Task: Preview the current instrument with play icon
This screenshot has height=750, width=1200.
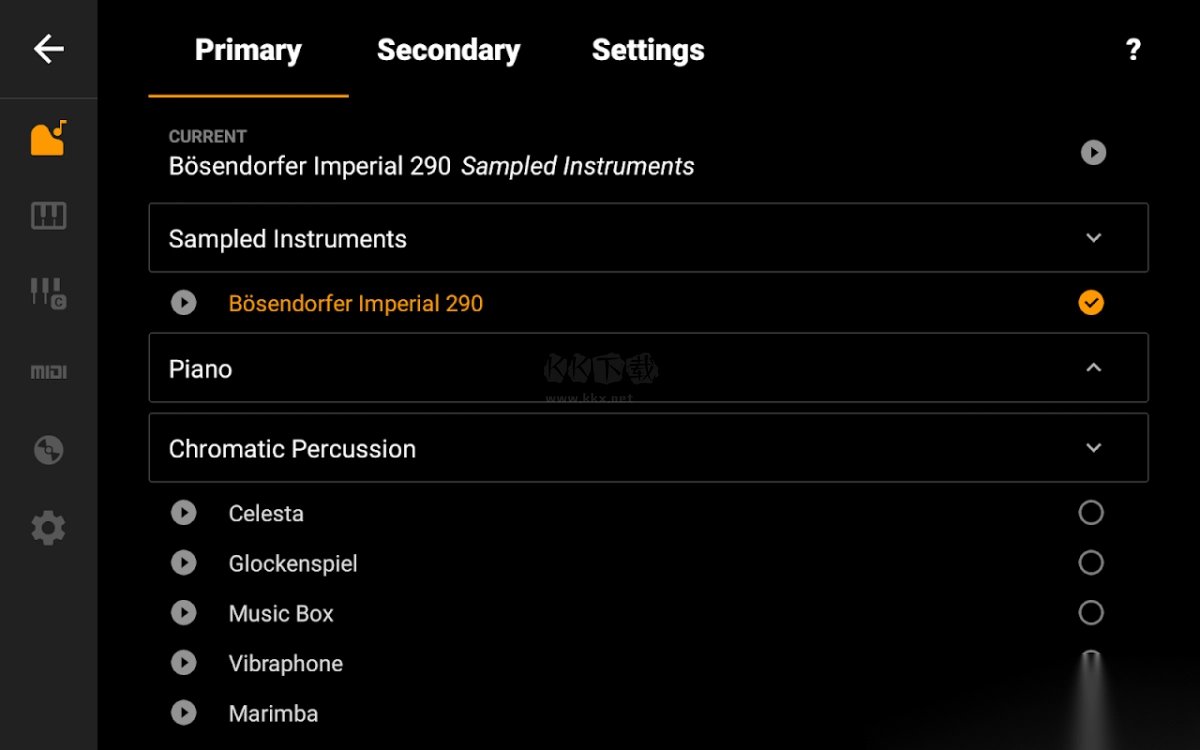Action: point(1093,153)
